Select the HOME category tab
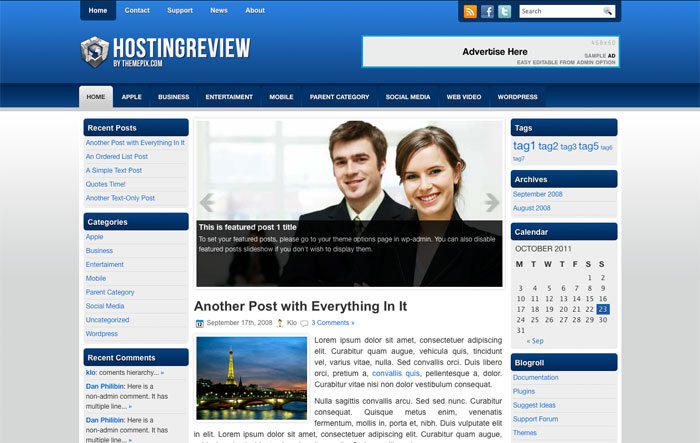 click(x=96, y=97)
